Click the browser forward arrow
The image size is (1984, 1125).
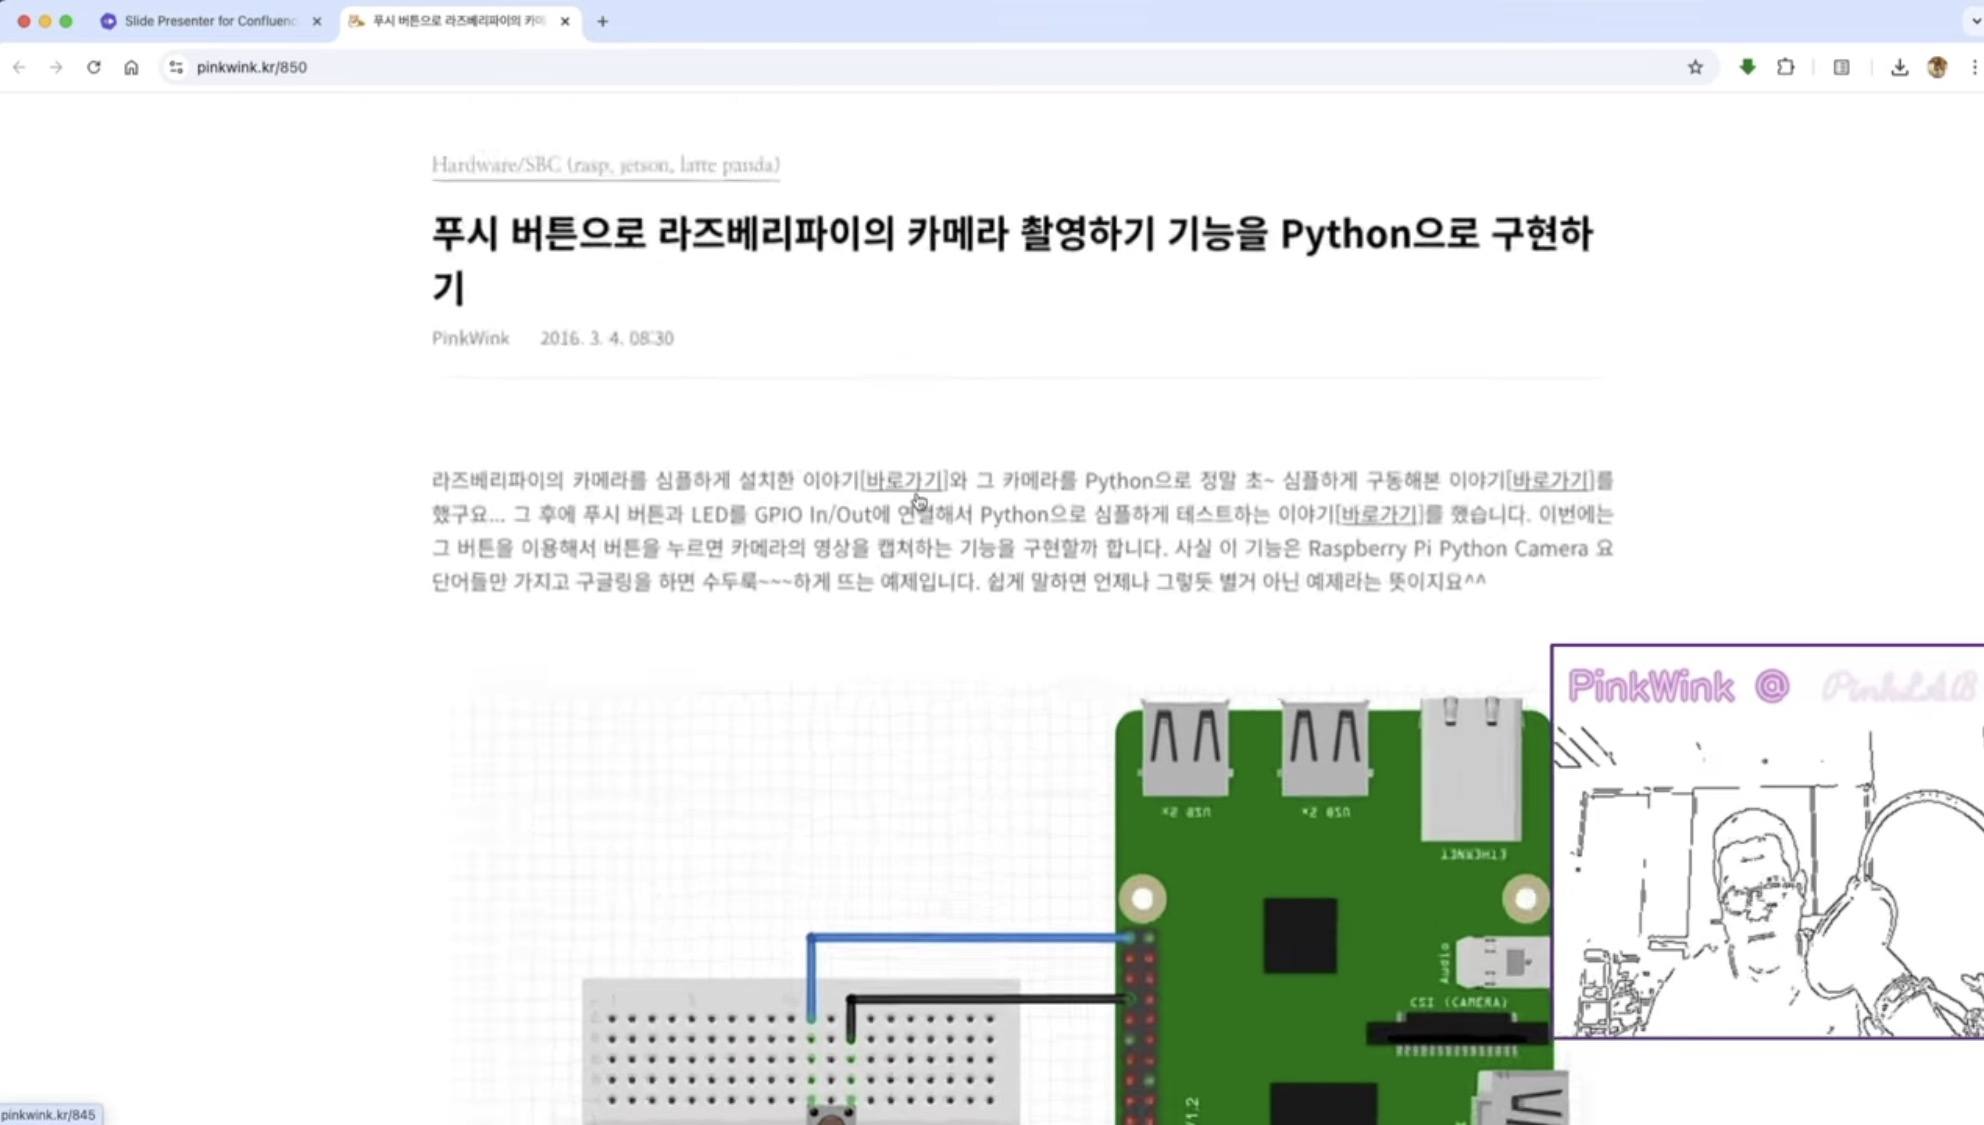pos(56,67)
